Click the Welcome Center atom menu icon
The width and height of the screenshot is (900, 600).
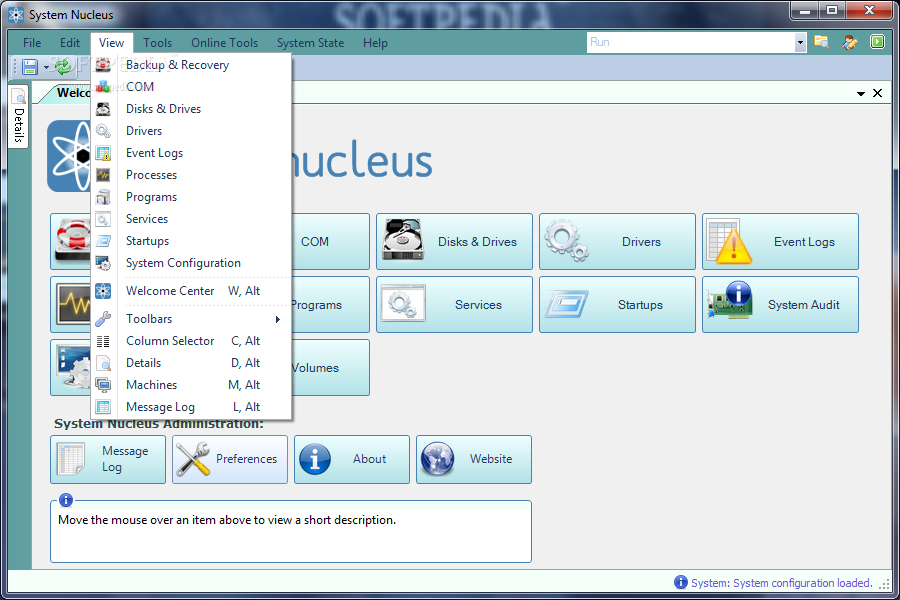point(103,291)
